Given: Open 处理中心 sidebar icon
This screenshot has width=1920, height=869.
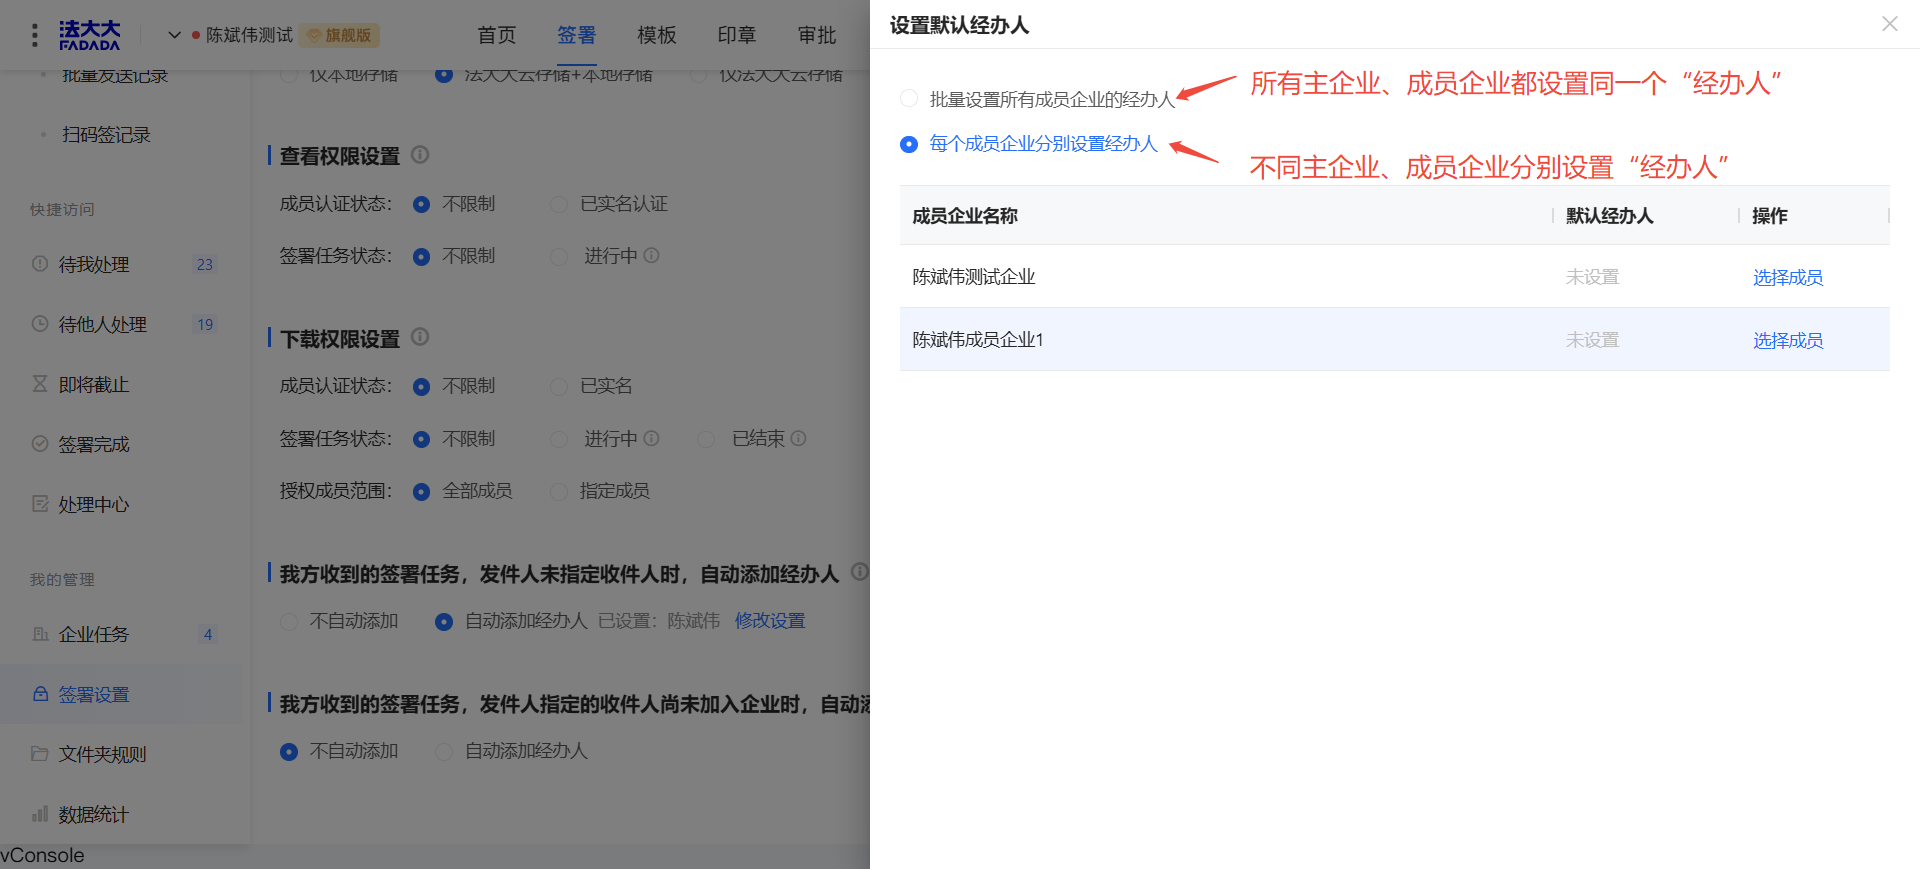Looking at the screenshot, I should [40, 504].
